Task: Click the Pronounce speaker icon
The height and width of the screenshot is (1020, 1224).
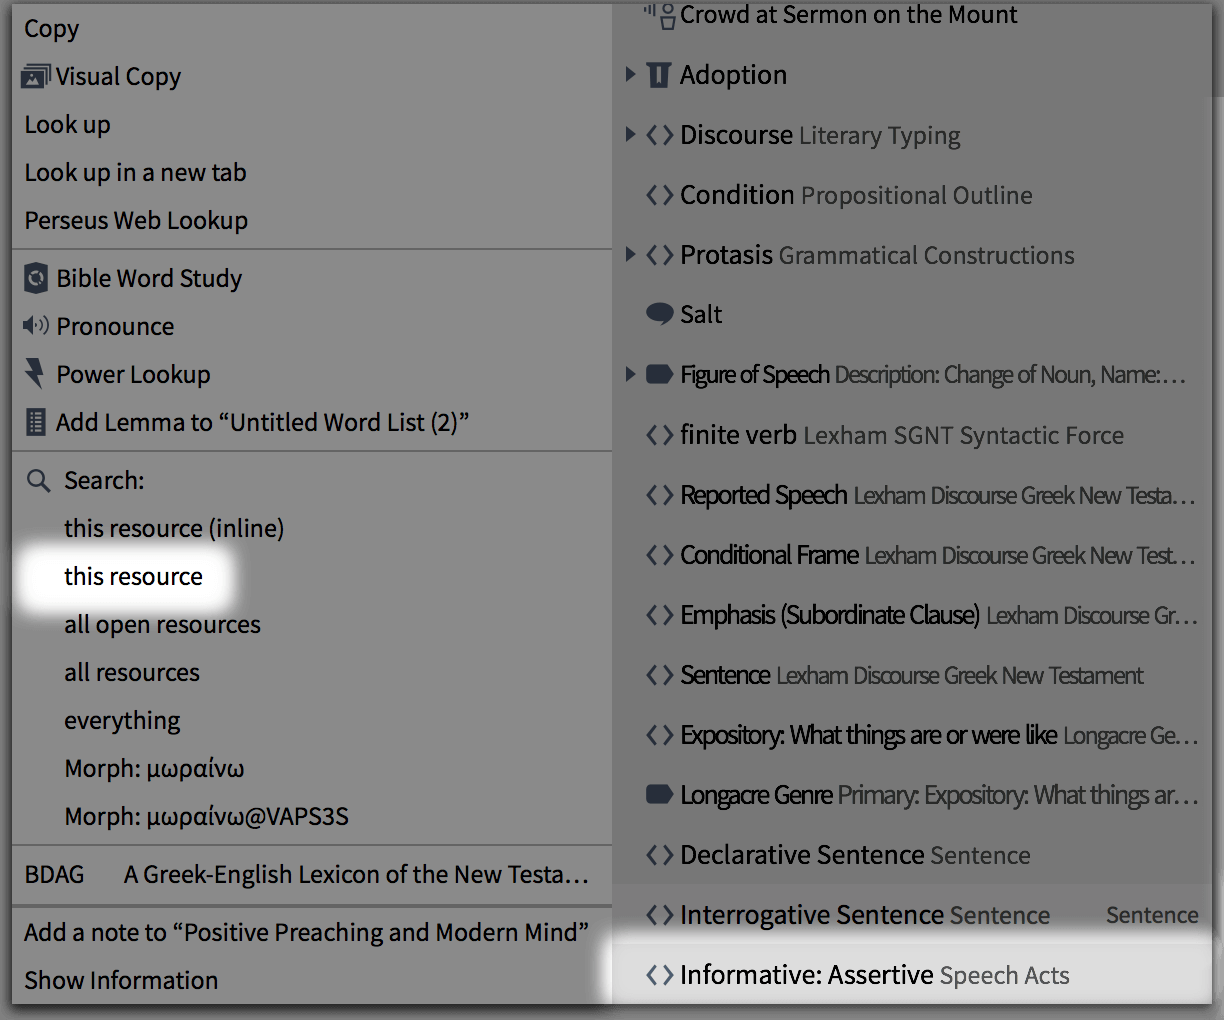Action: (x=36, y=326)
